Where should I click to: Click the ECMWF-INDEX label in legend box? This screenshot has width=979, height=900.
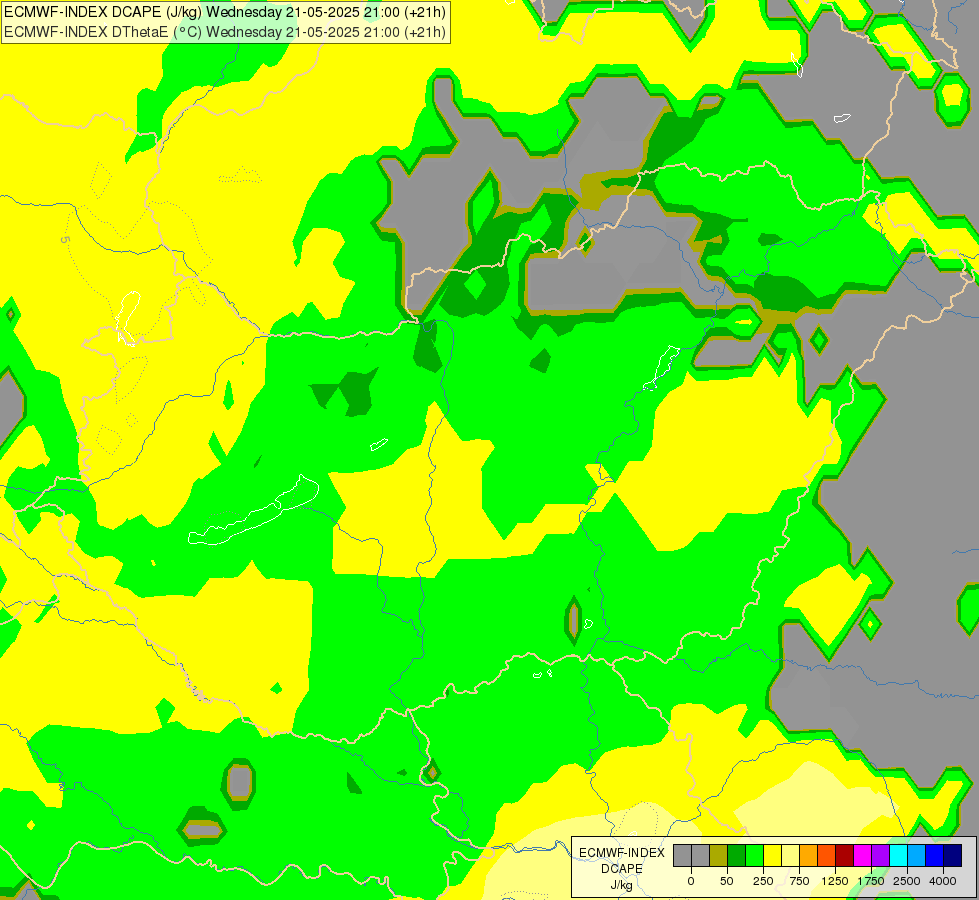click(622, 853)
